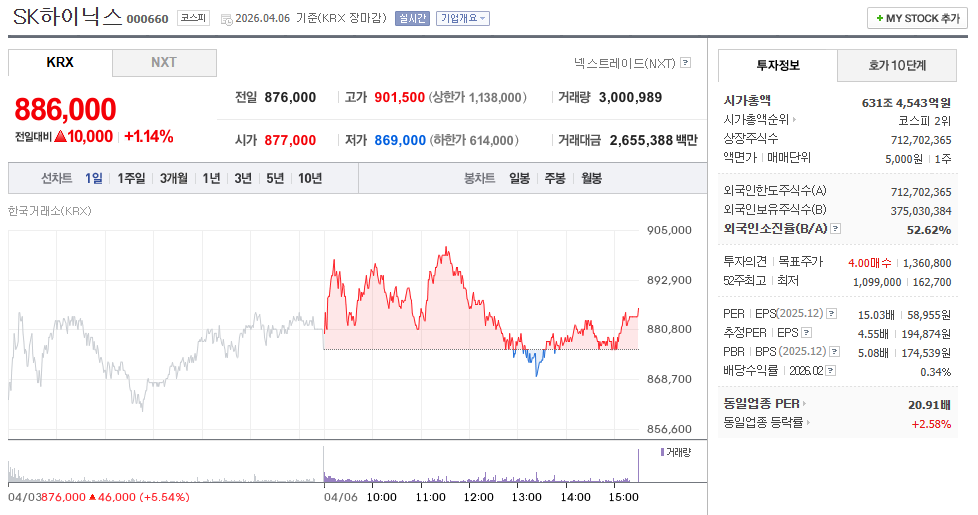This screenshot has height=515, width=978.
Task: Click 외국인소진율 value 52.62%
Action: click(x=929, y=230)
